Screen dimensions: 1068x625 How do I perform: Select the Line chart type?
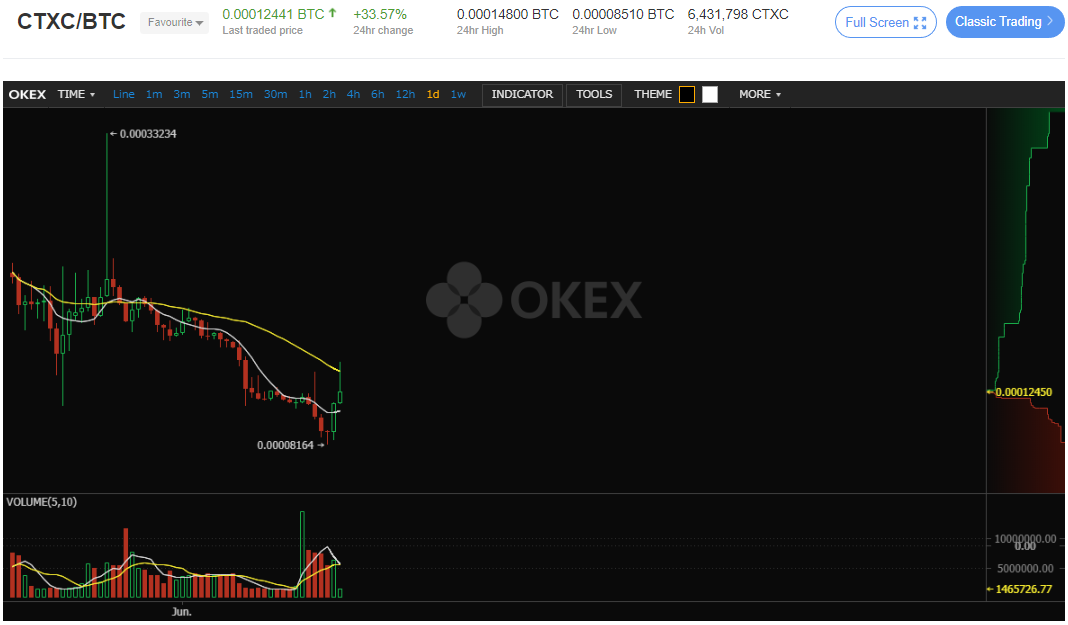click(x=123, y=94)
